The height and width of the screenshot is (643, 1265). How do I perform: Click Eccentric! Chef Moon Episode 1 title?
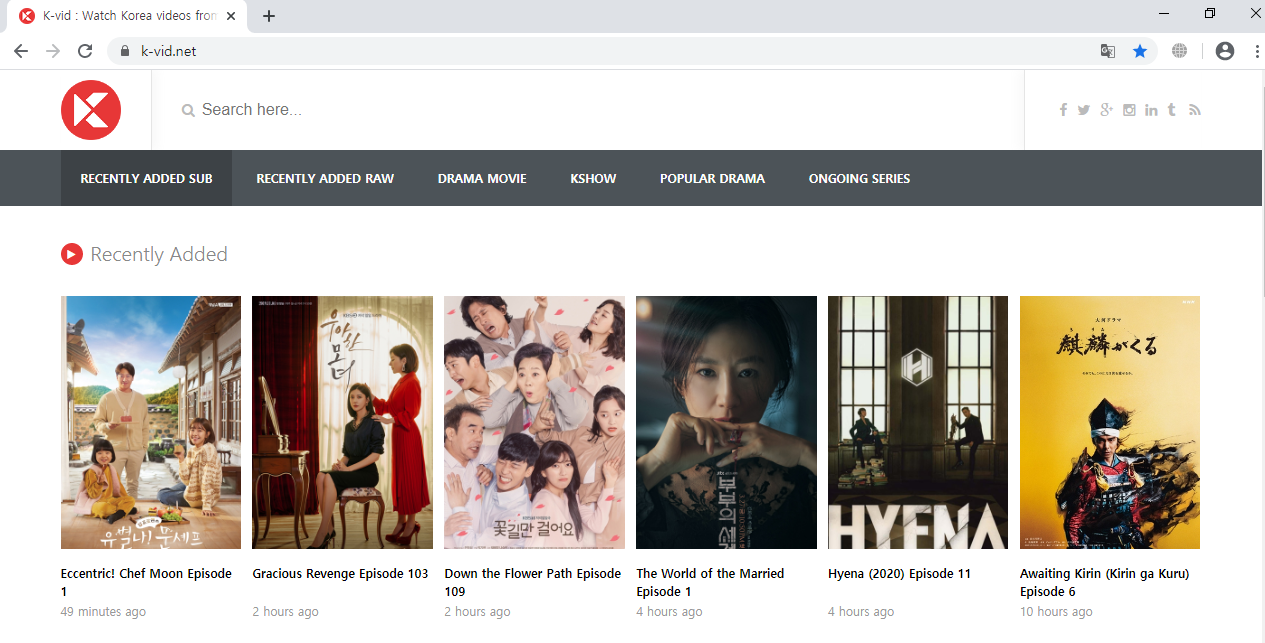click(146, 582)
